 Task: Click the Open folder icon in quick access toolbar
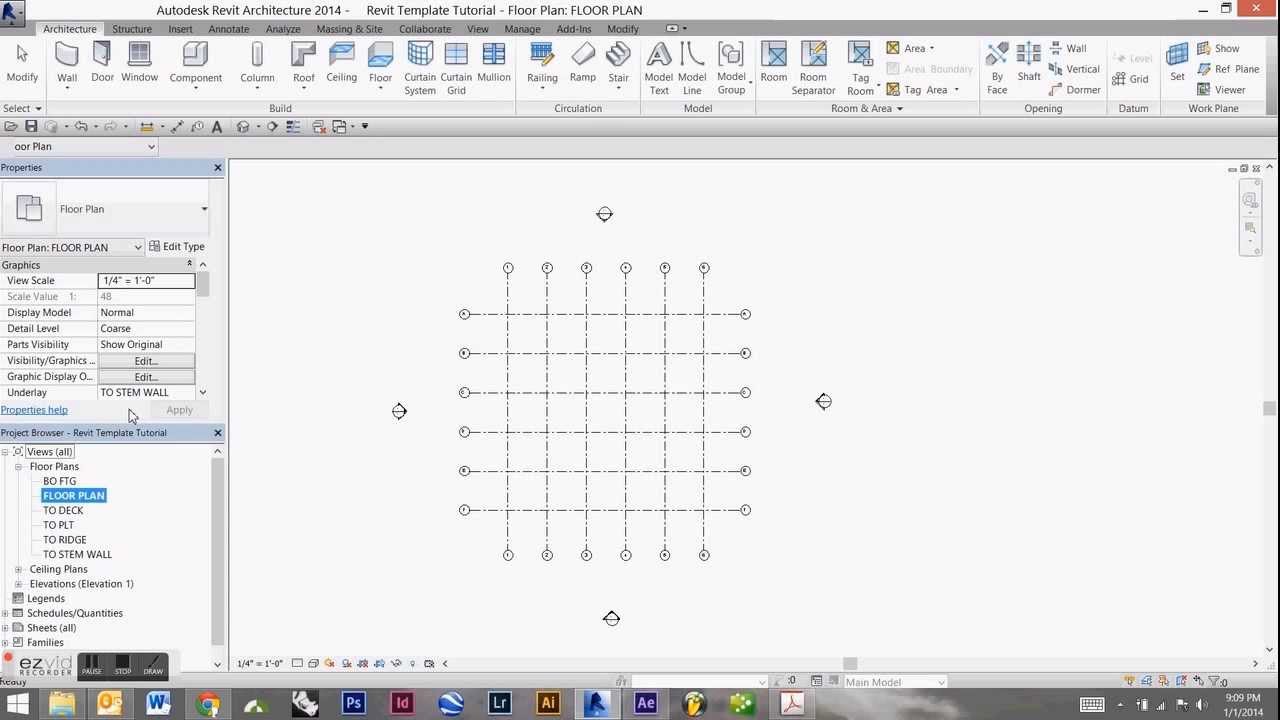10,126
